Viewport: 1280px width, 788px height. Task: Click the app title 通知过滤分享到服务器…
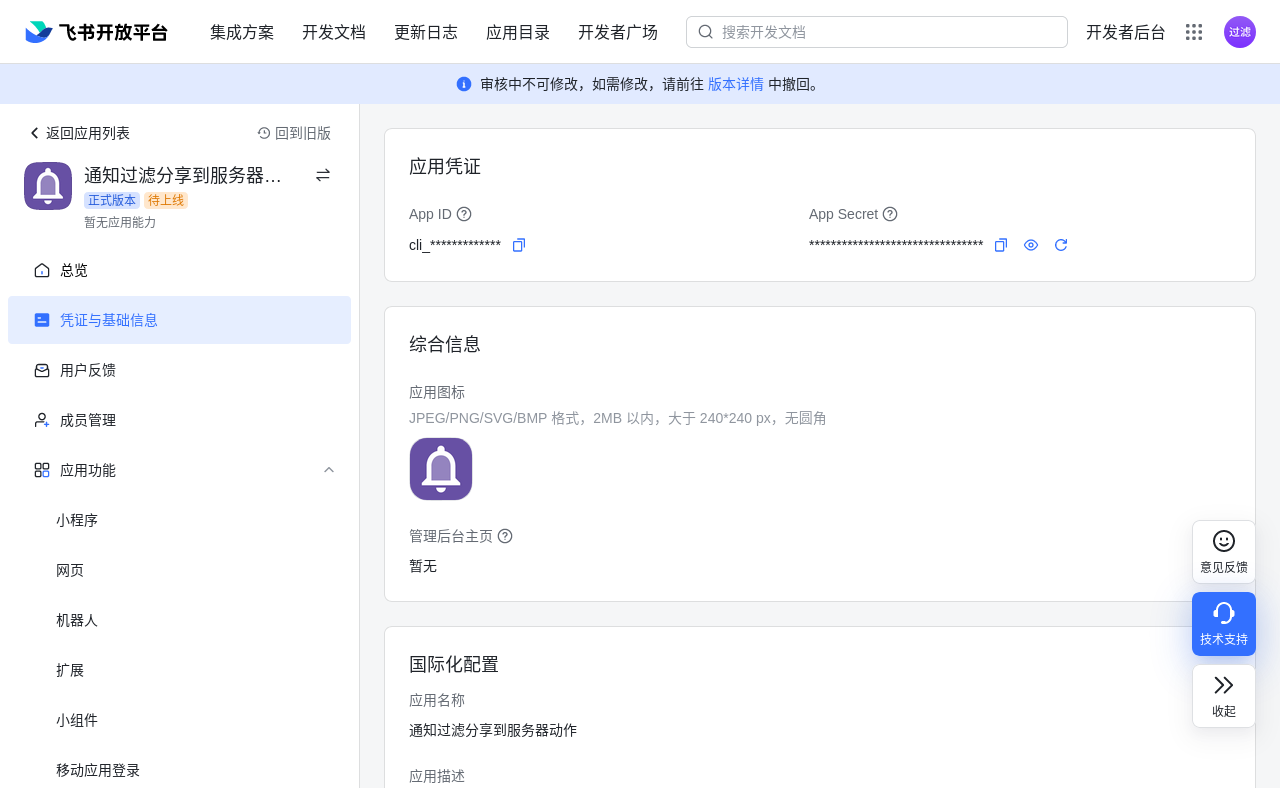[183, 176]
